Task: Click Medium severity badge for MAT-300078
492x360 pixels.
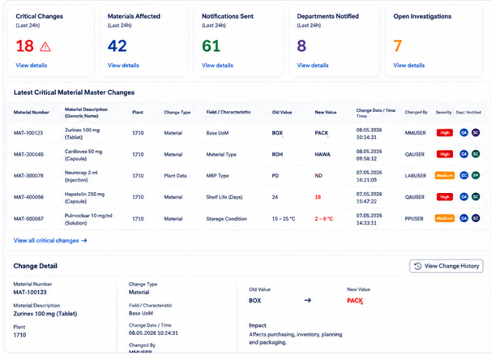Action: click(445, 175)
